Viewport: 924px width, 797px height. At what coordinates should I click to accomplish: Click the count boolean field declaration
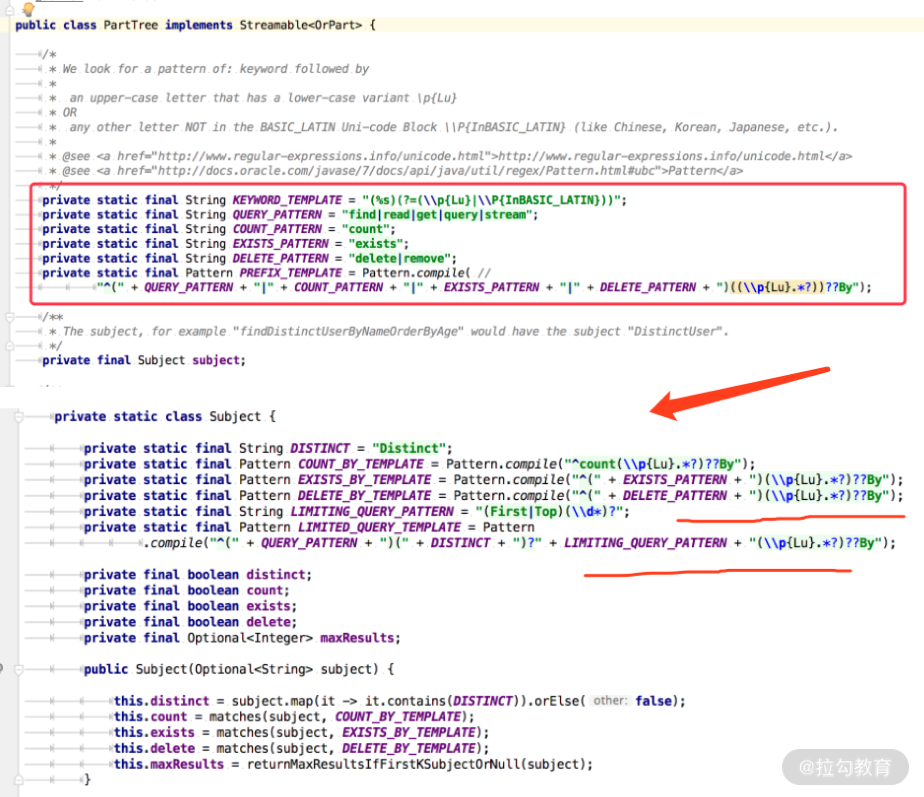point(265,591)
